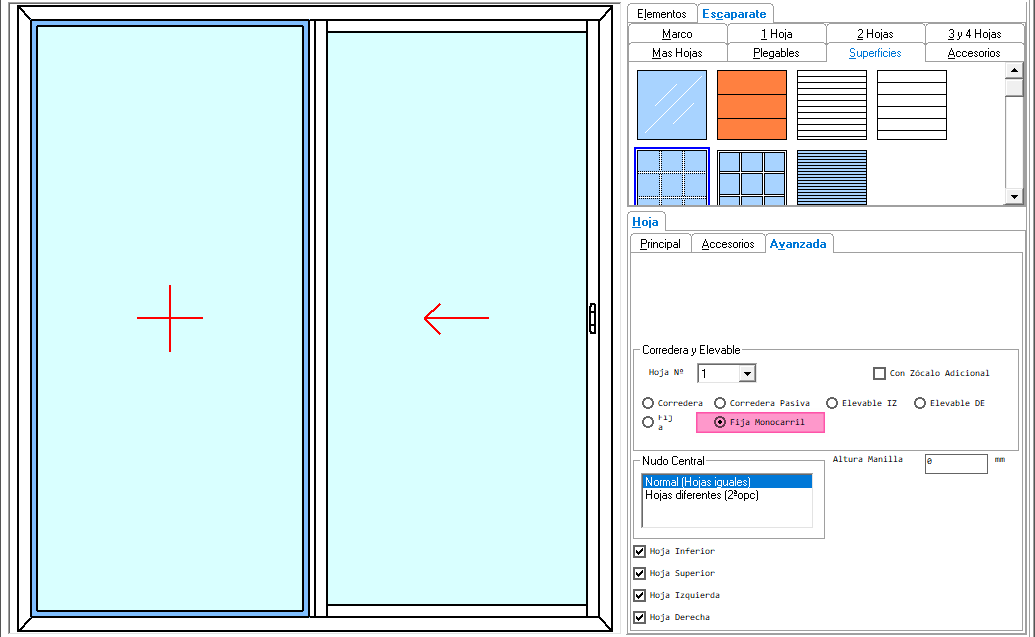Select the plain glass surface icon

(671, 105)
